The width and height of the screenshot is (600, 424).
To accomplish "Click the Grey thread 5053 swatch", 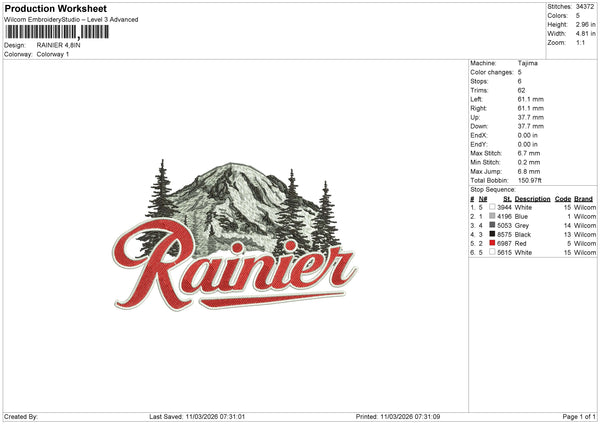I will click(493, 225).
